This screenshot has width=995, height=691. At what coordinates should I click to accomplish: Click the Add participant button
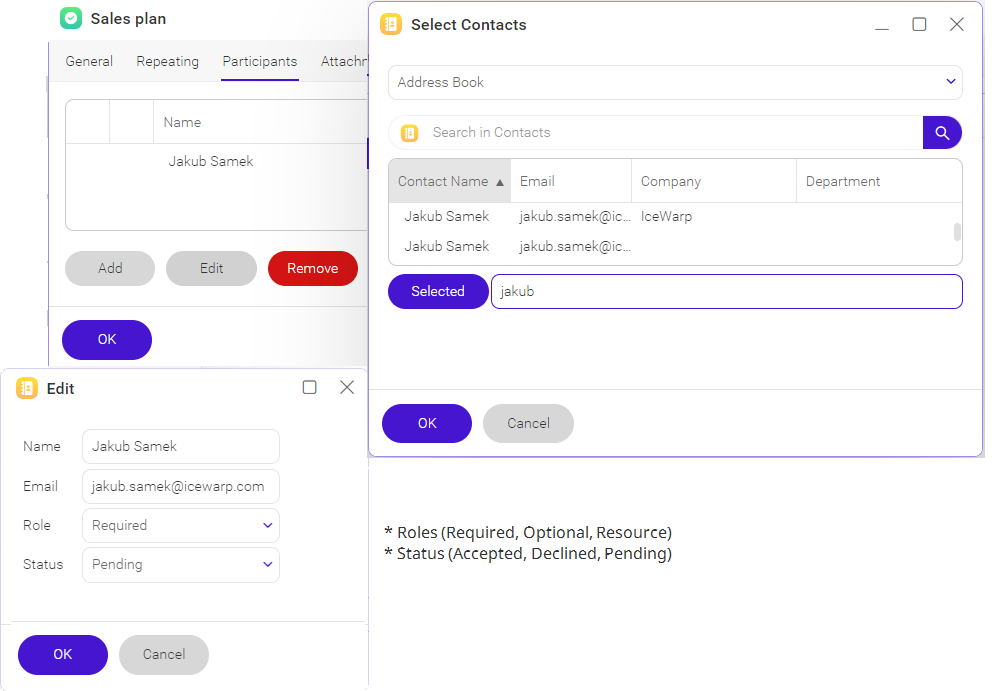coord(110,268)
